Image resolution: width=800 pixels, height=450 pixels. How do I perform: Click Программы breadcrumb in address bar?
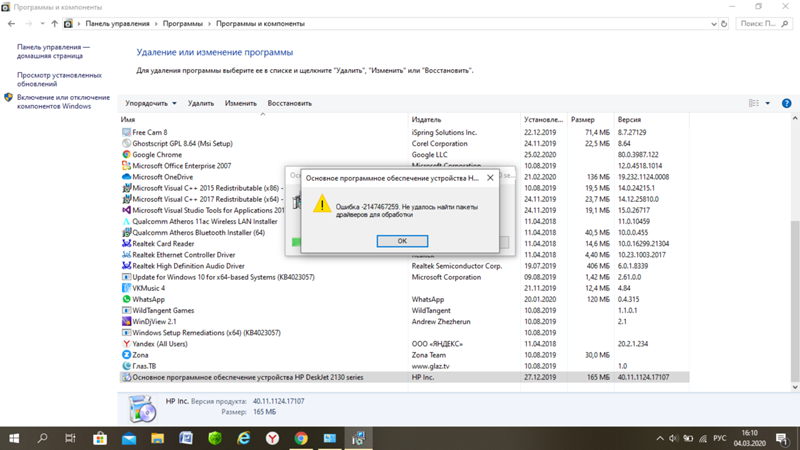[x=183, y=23]
